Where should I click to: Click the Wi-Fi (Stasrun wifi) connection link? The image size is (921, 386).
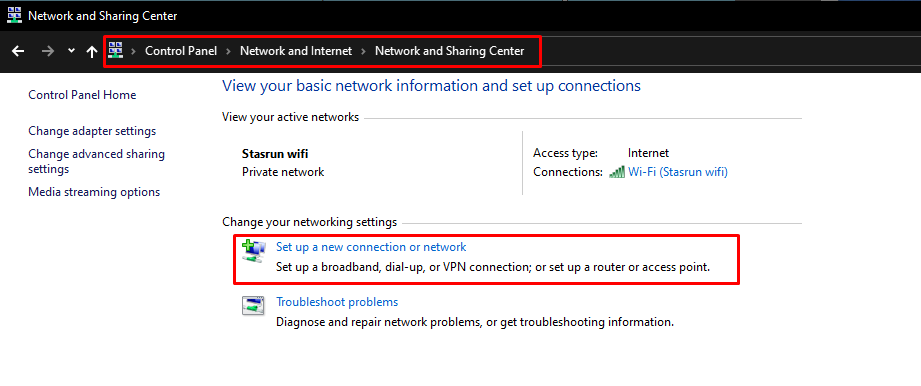pos(678,172)
